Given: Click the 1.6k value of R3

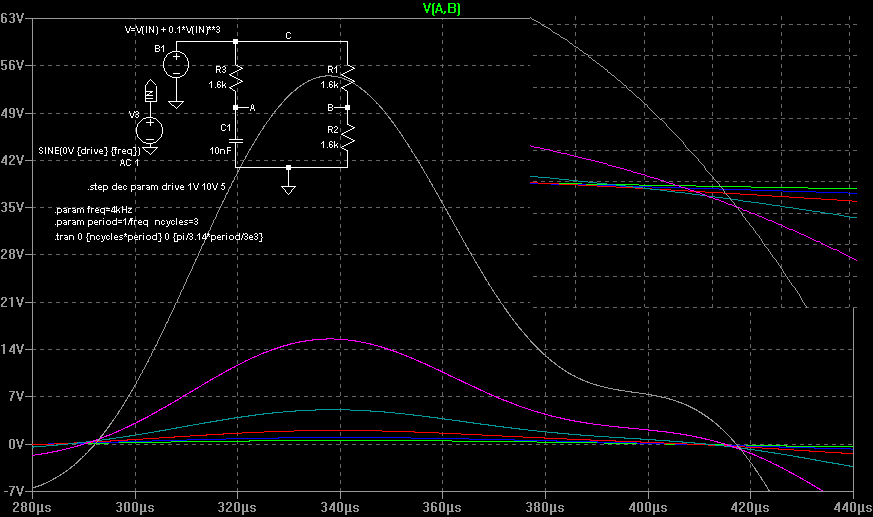Looking at the screenshot, I should coord(218,85).
